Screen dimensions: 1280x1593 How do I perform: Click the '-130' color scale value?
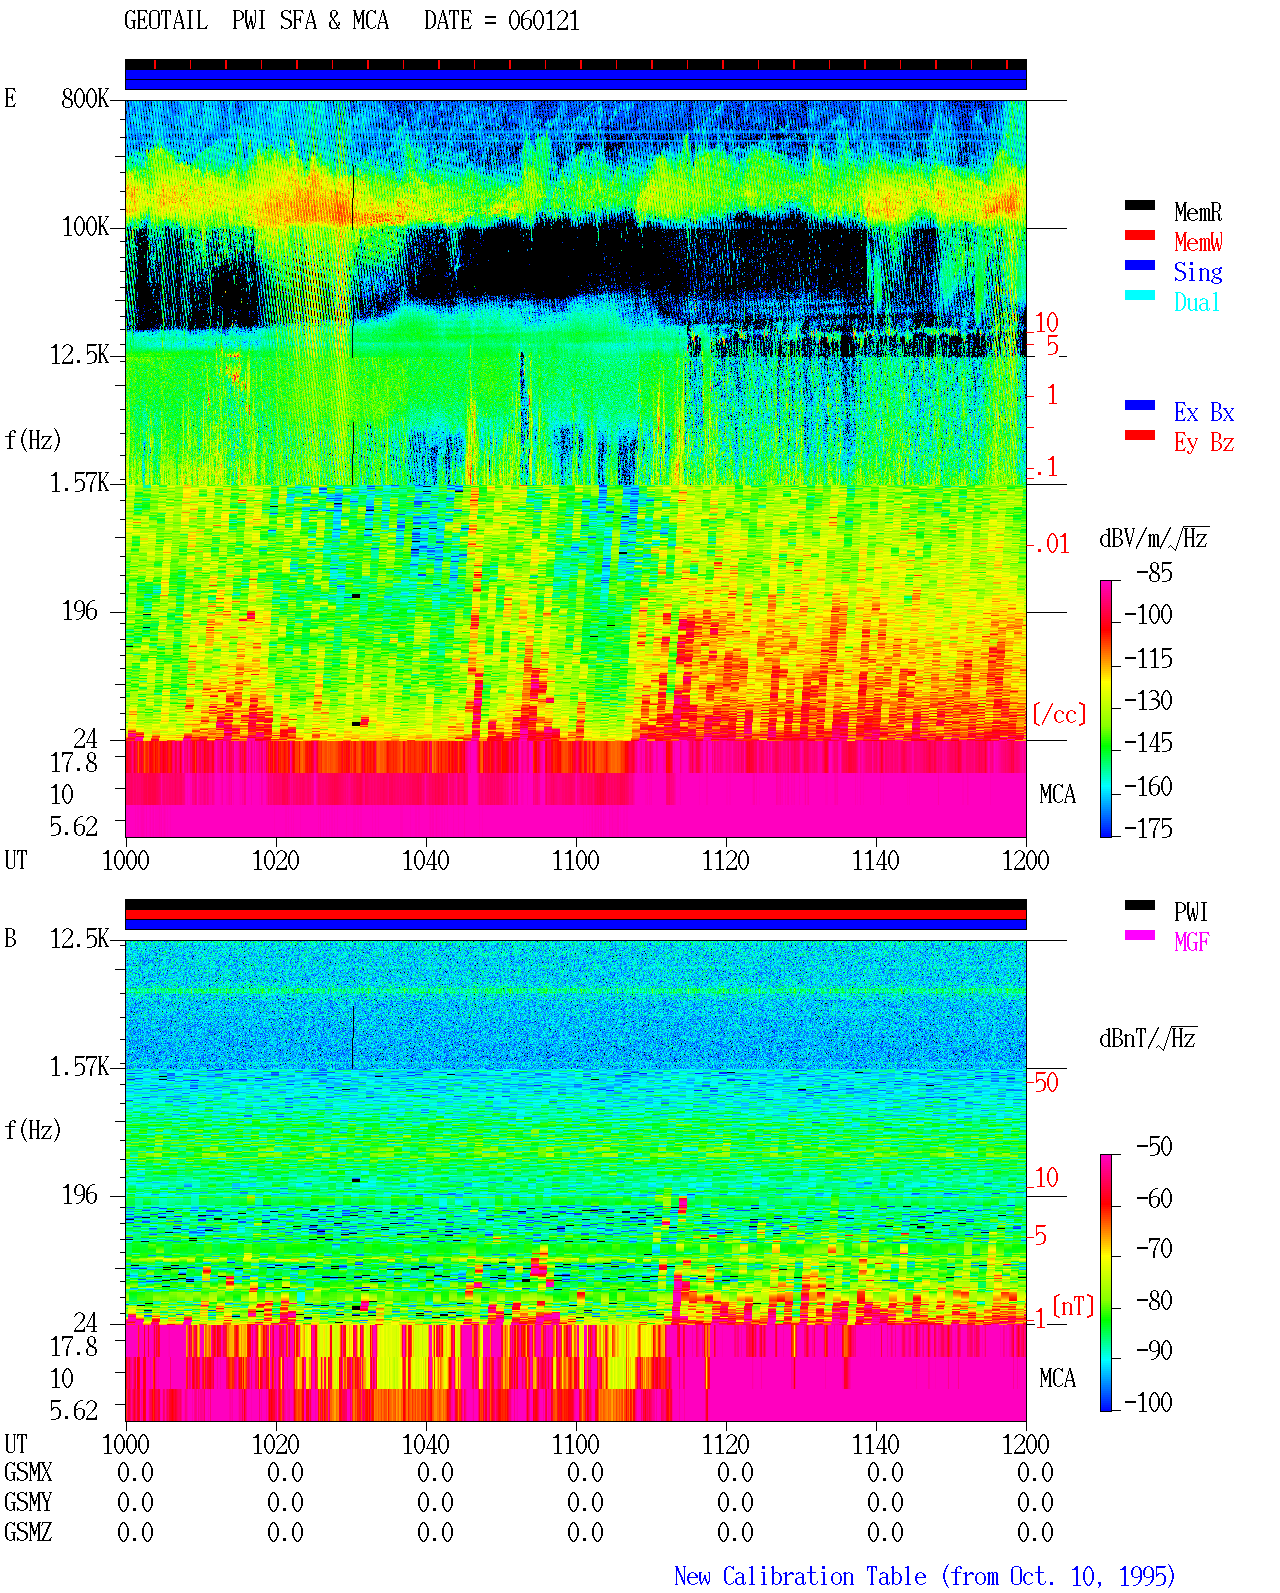pos(1148,701)
